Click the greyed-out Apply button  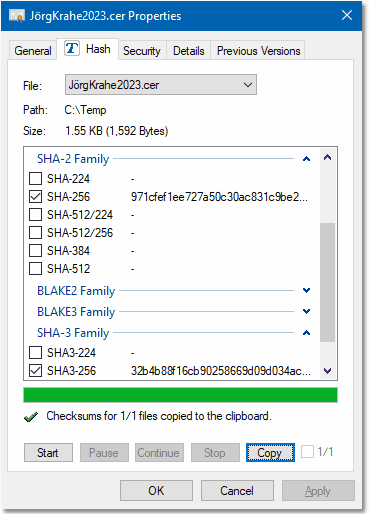[318, 491]
